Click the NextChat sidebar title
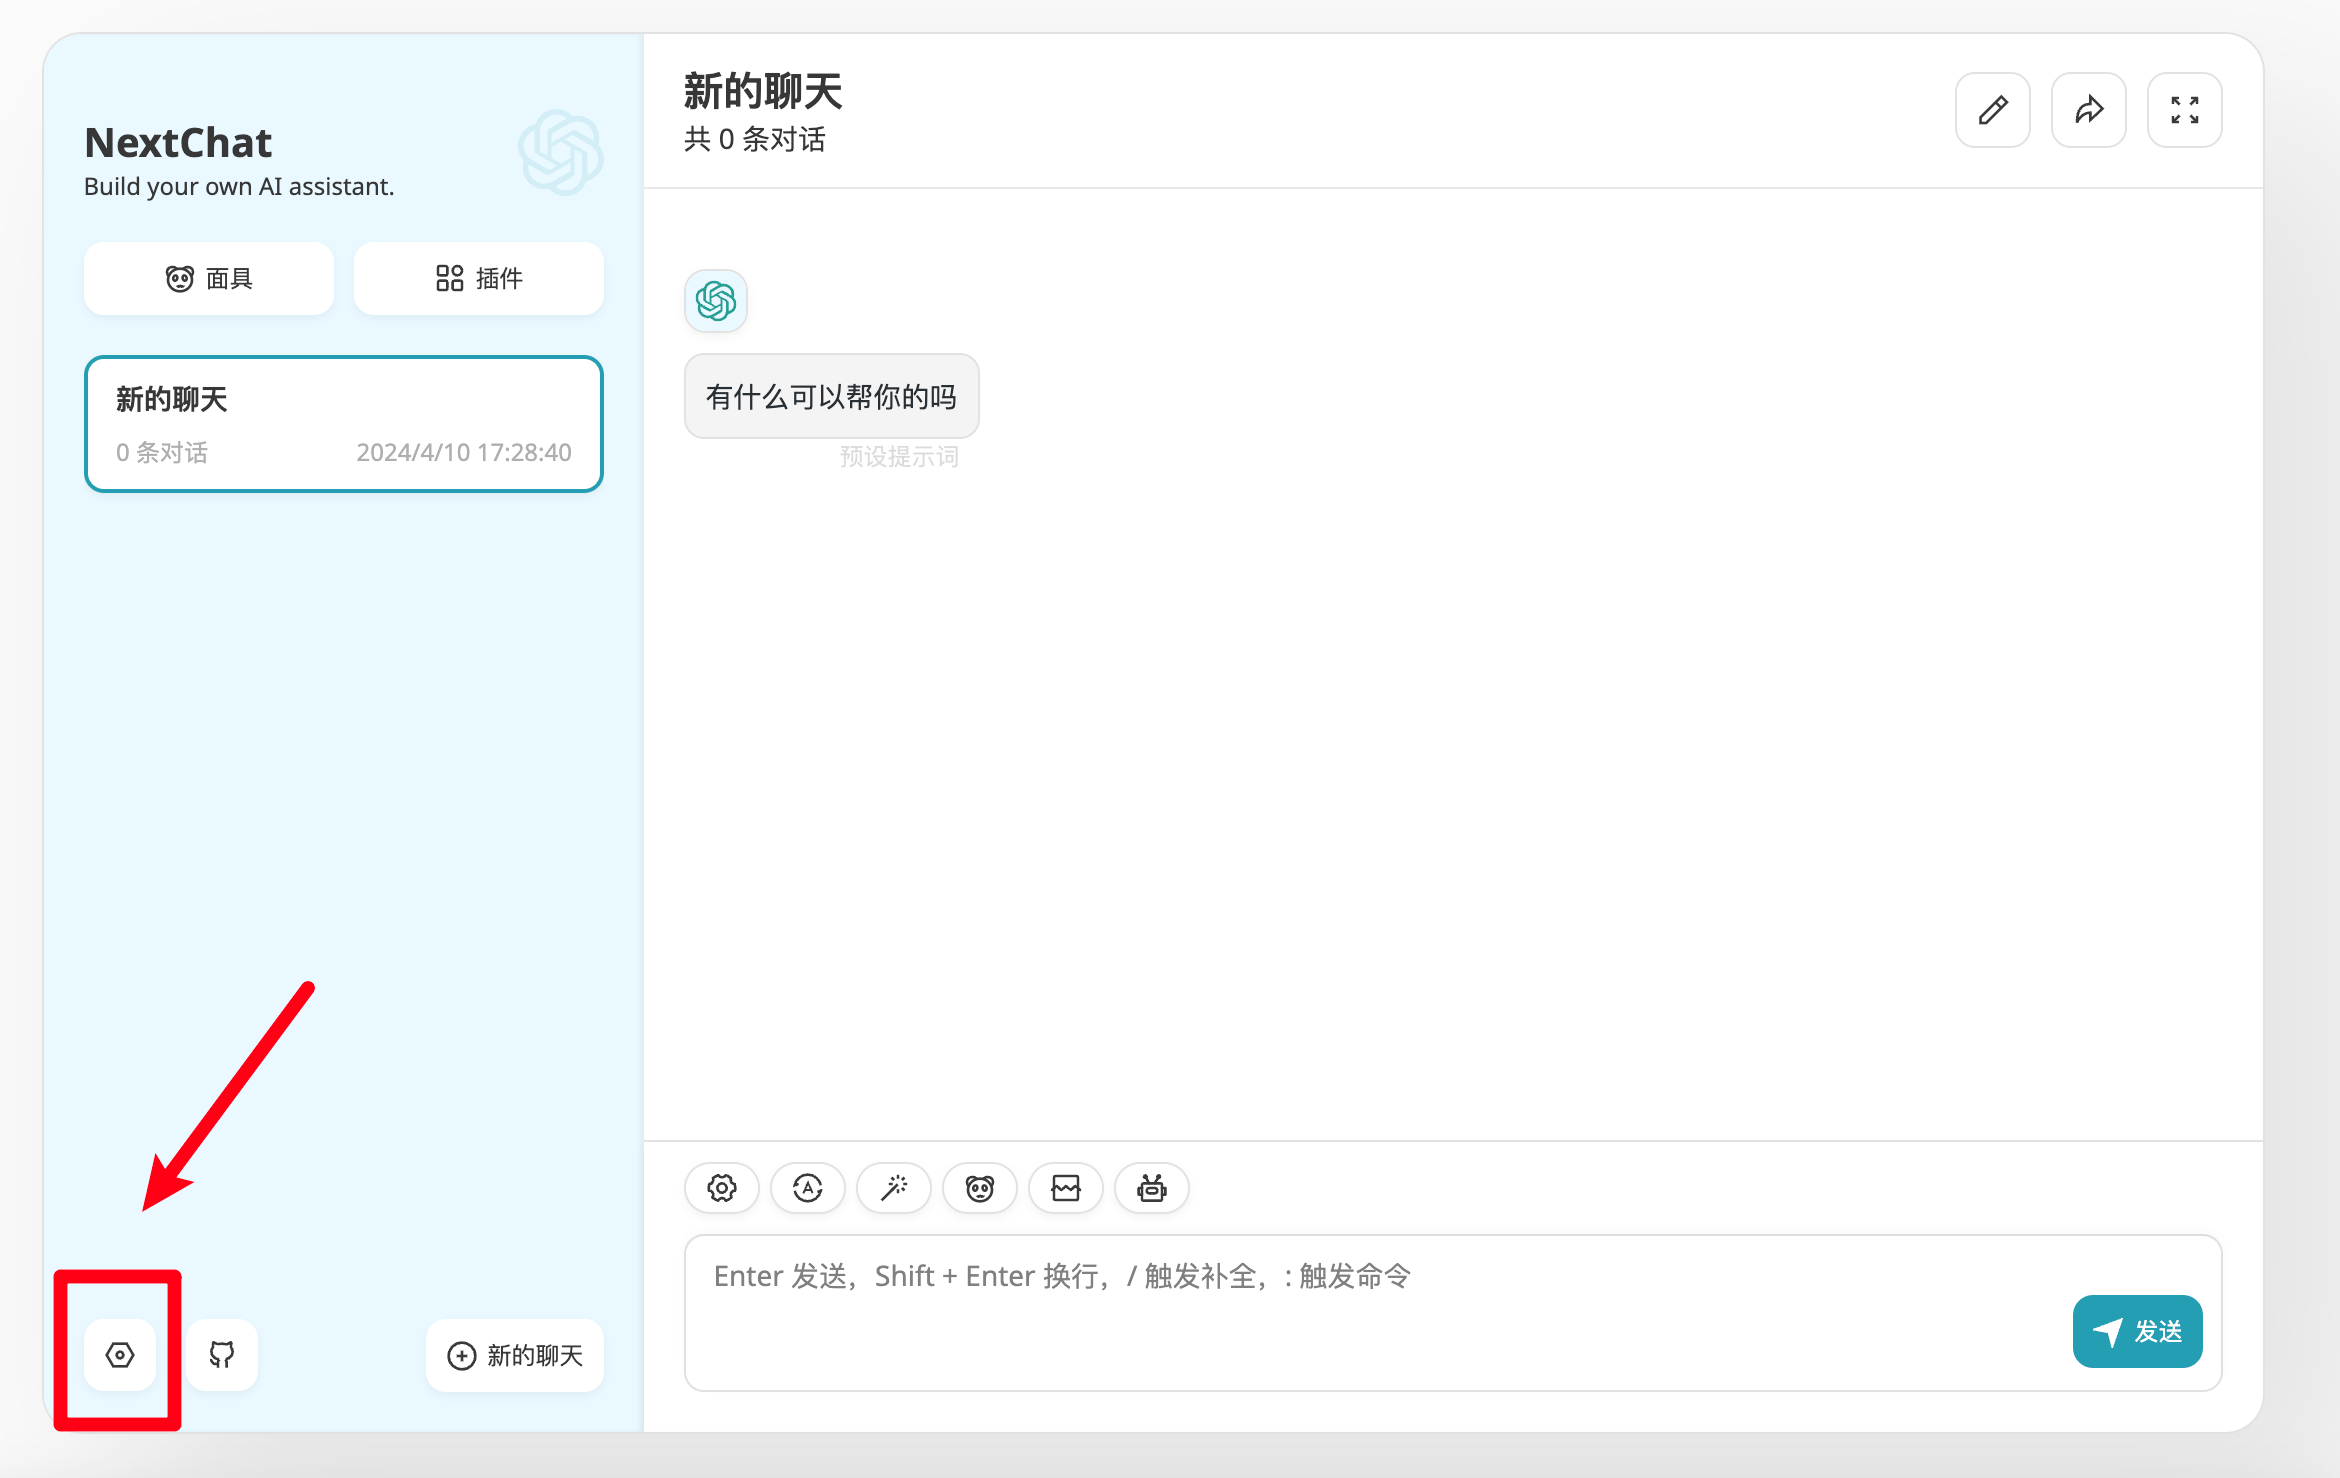Viewport: 2340px width, 1478px height. [x=178, y=143]
